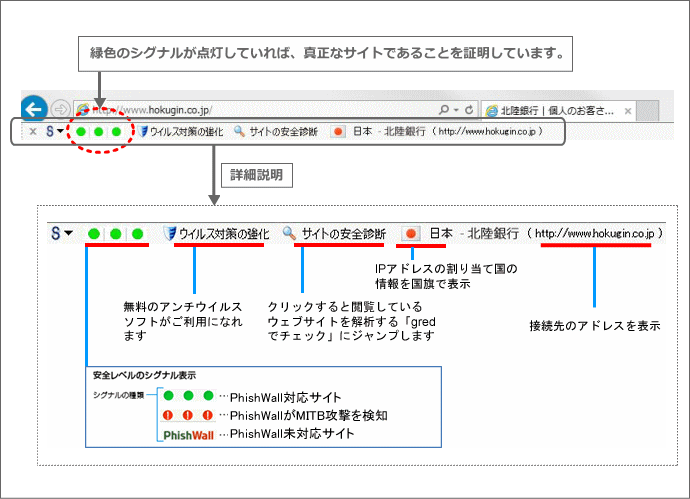Click the search magnifier in the address bar
The height and width of the screenshot is (499, 690).
(444, 110)
